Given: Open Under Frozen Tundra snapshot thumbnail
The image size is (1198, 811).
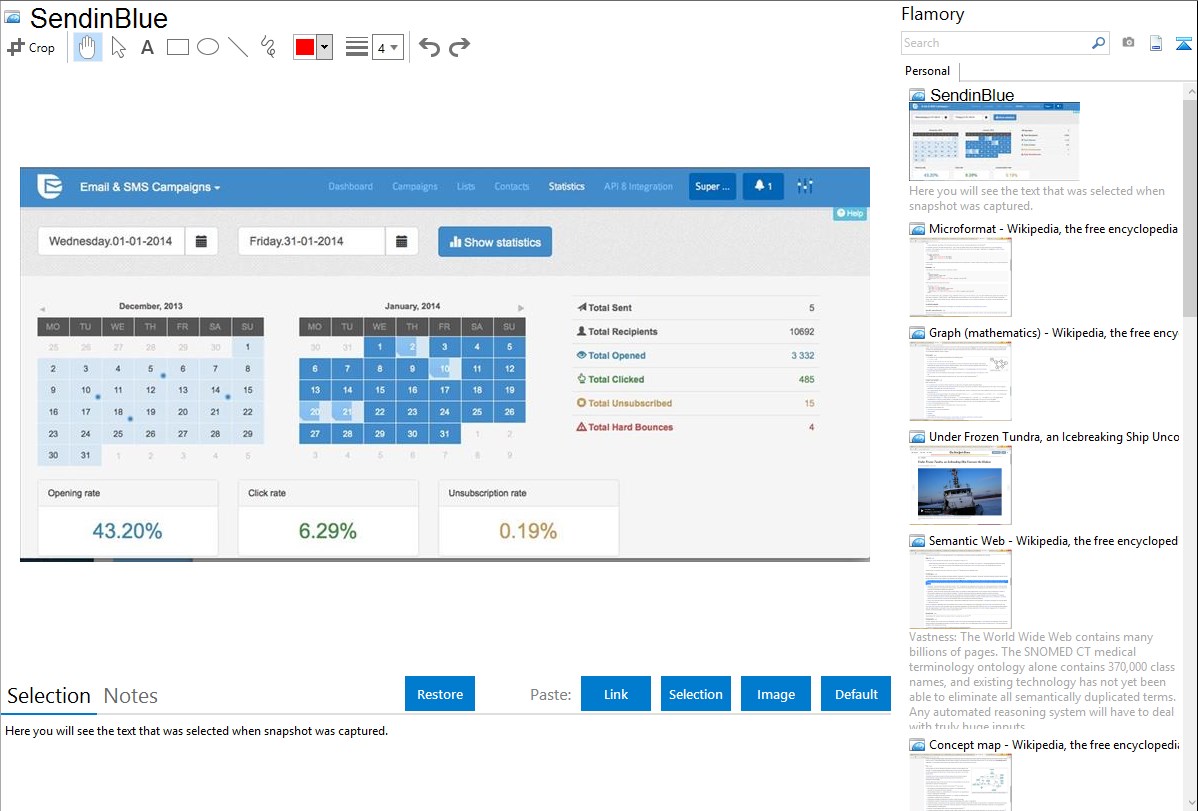Looking at the screenshot, I should 960,485.
